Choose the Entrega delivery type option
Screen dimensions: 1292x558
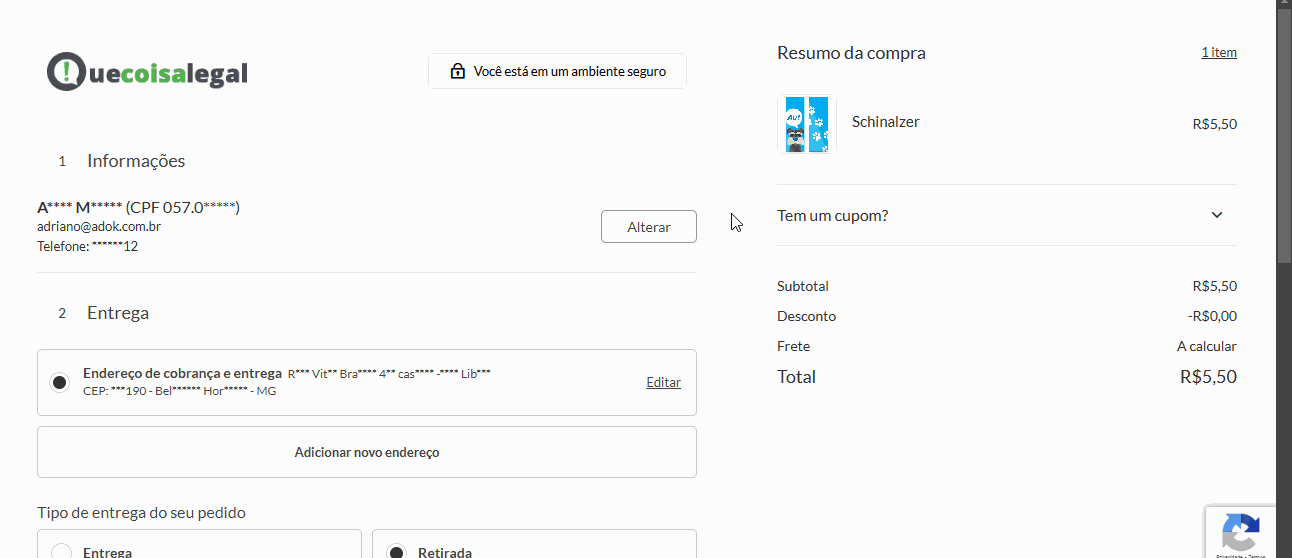(62, 552)
